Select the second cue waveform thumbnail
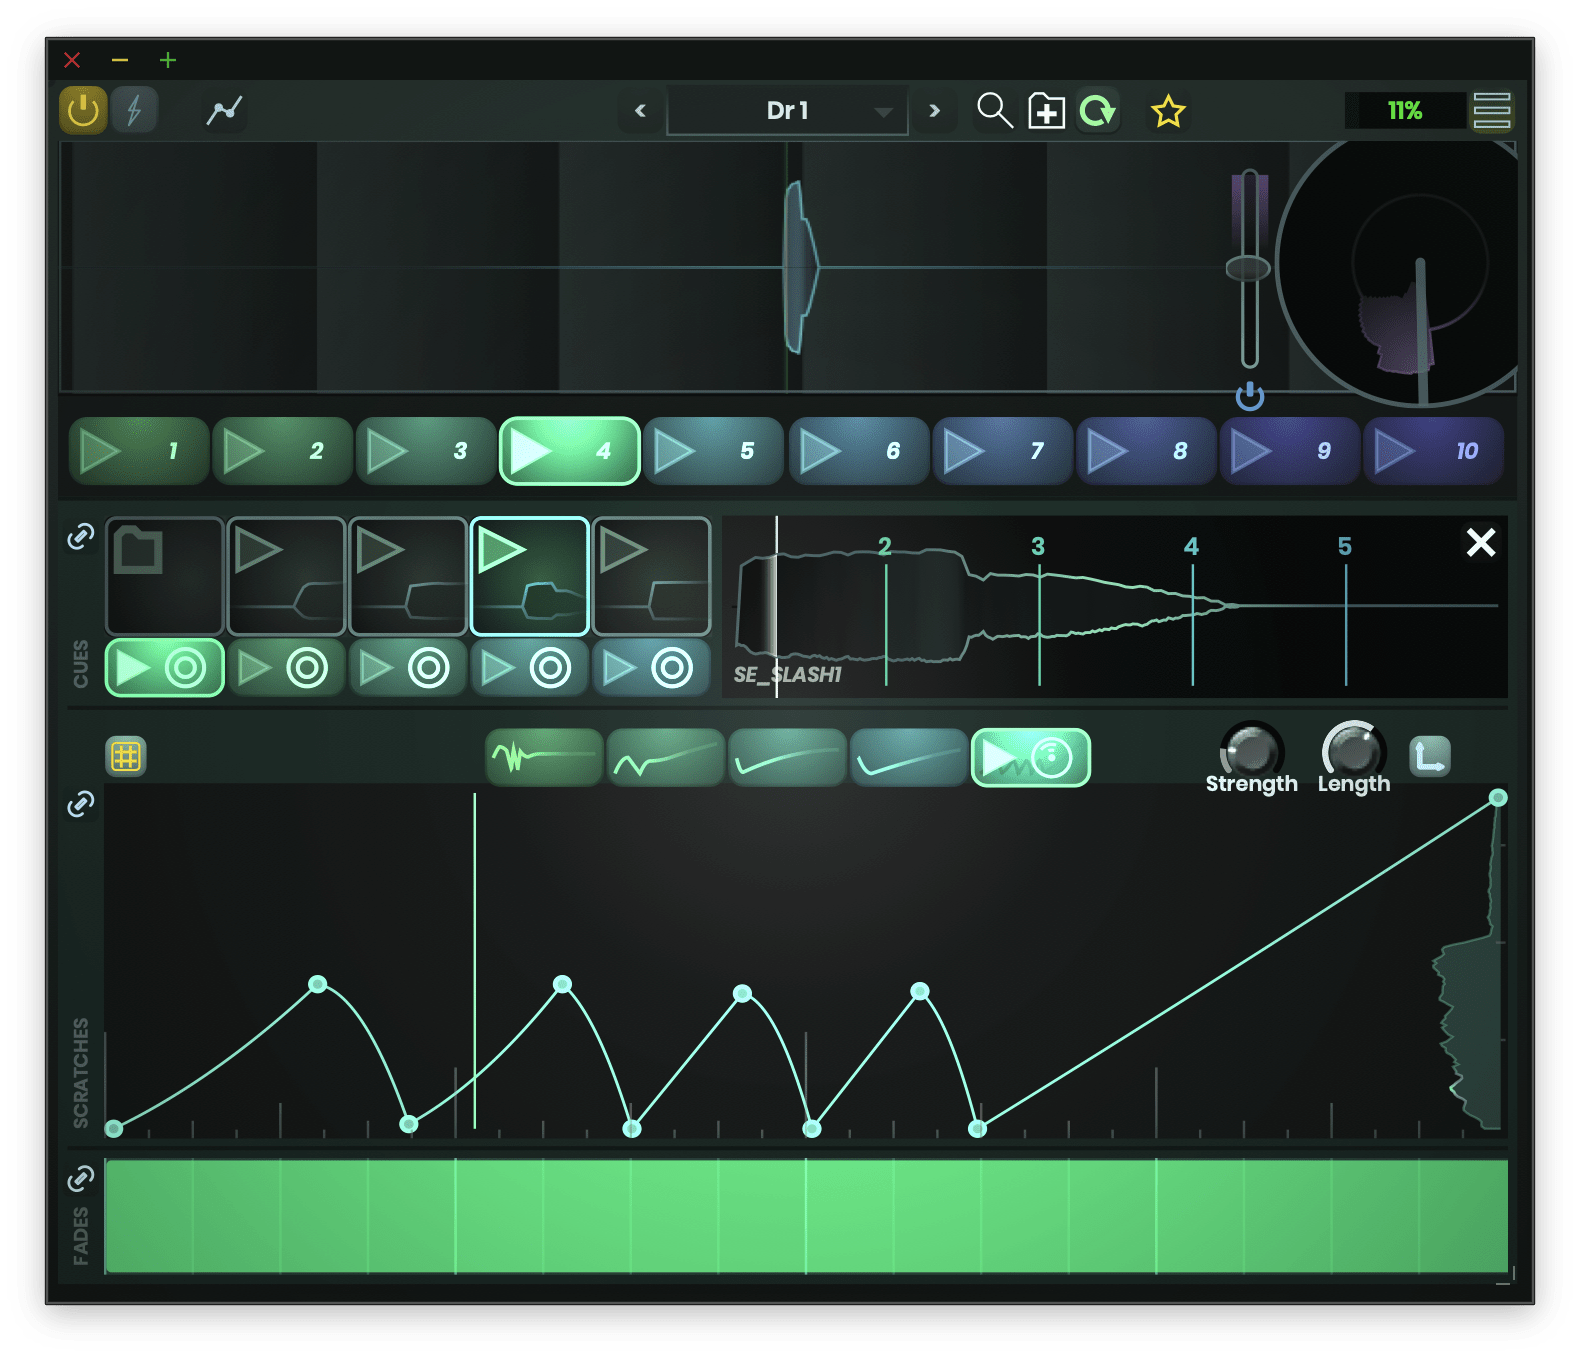Viewport: 1580px width, 1358px height. click(408, 576)
